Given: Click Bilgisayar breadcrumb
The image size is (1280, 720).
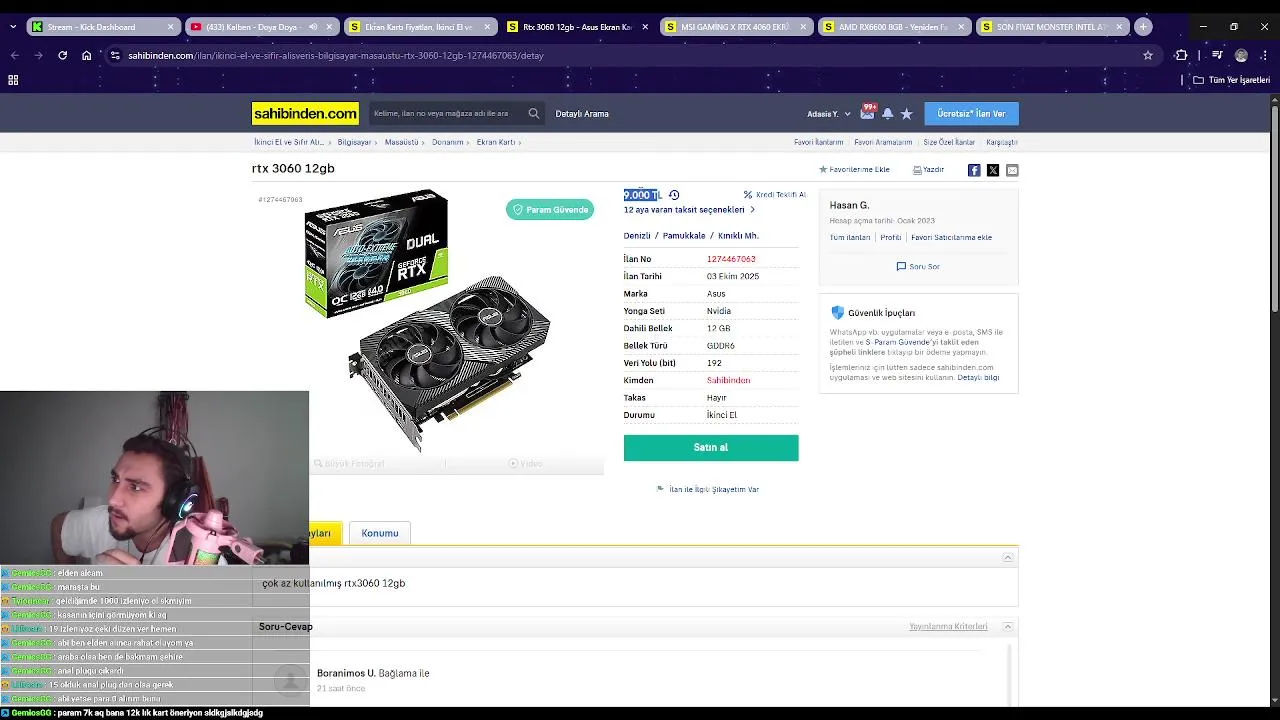Looking at the screenshot, I should click(354, 142).
